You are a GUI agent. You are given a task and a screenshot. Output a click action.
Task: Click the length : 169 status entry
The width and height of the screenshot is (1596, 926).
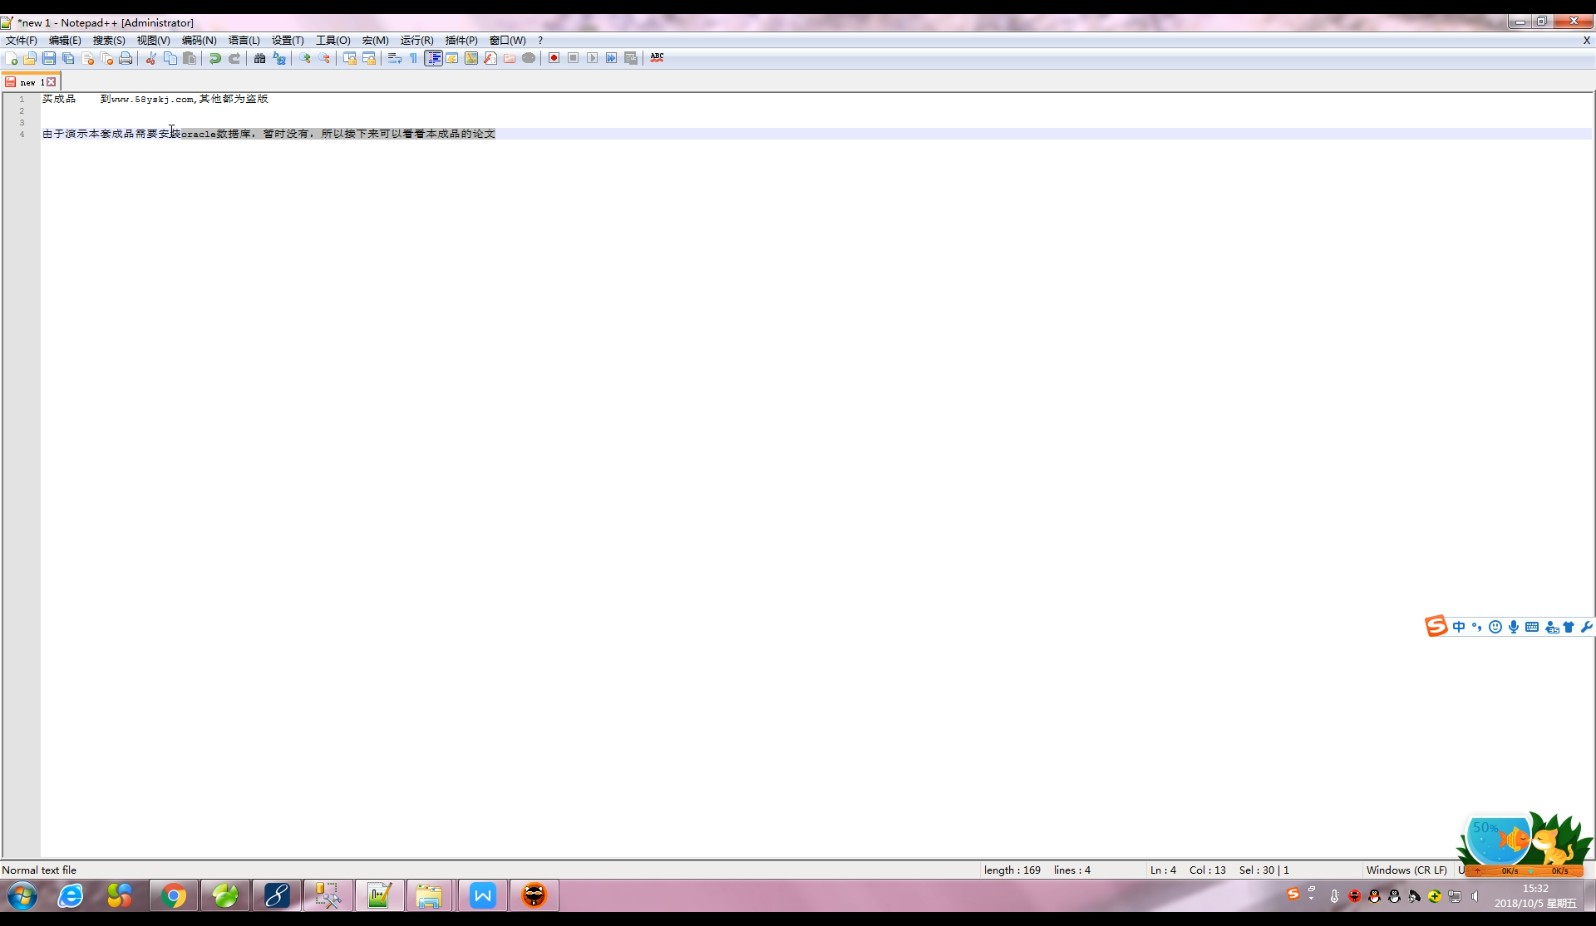(x=1012, y=870)
